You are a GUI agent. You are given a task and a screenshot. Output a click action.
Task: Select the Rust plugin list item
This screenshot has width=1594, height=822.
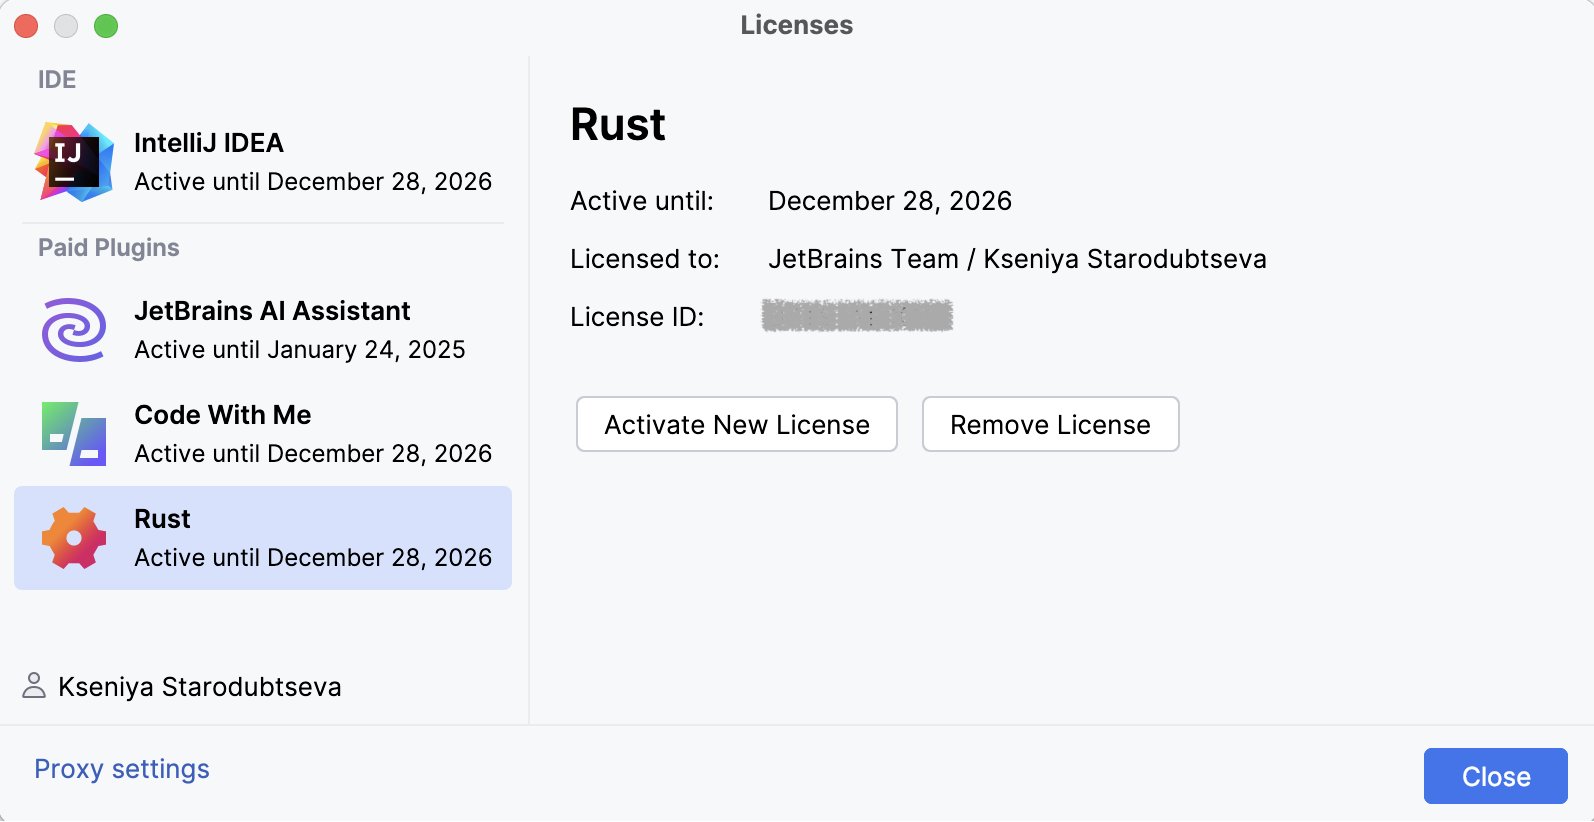312,538
